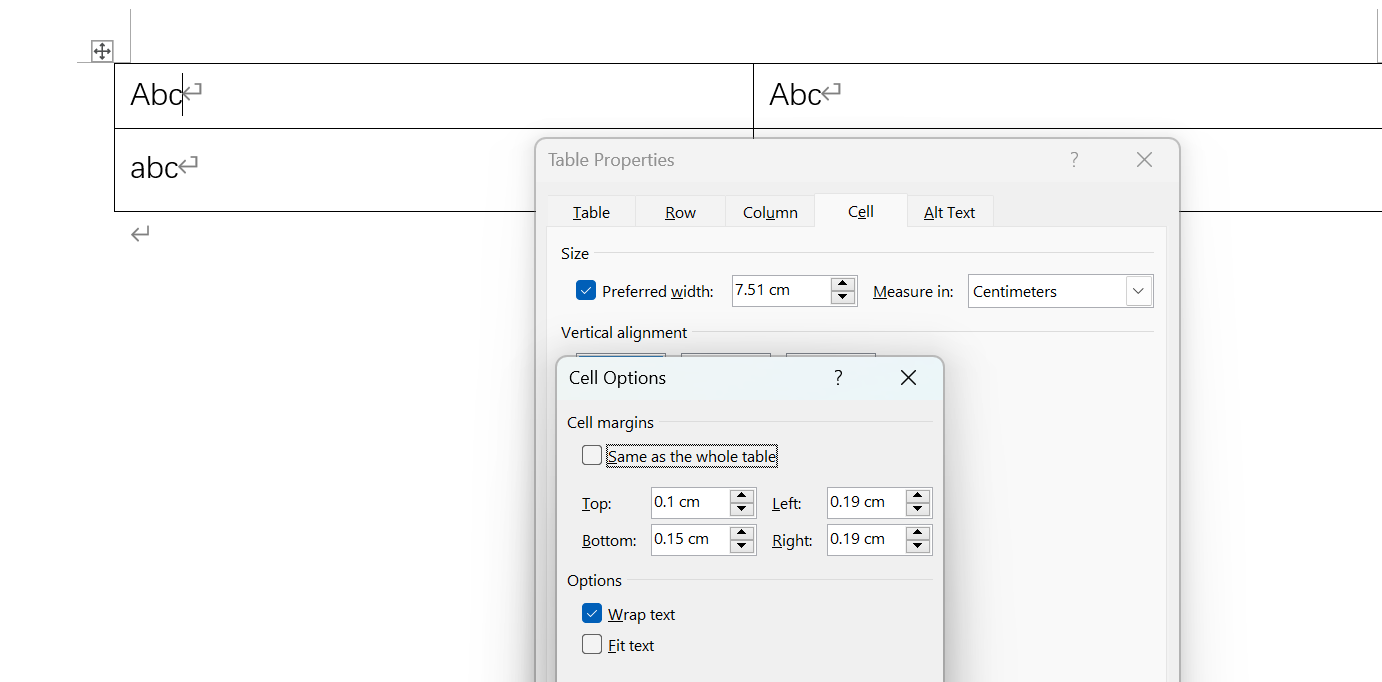
Task: Check Same as the whole table
Action: (592, 456)
